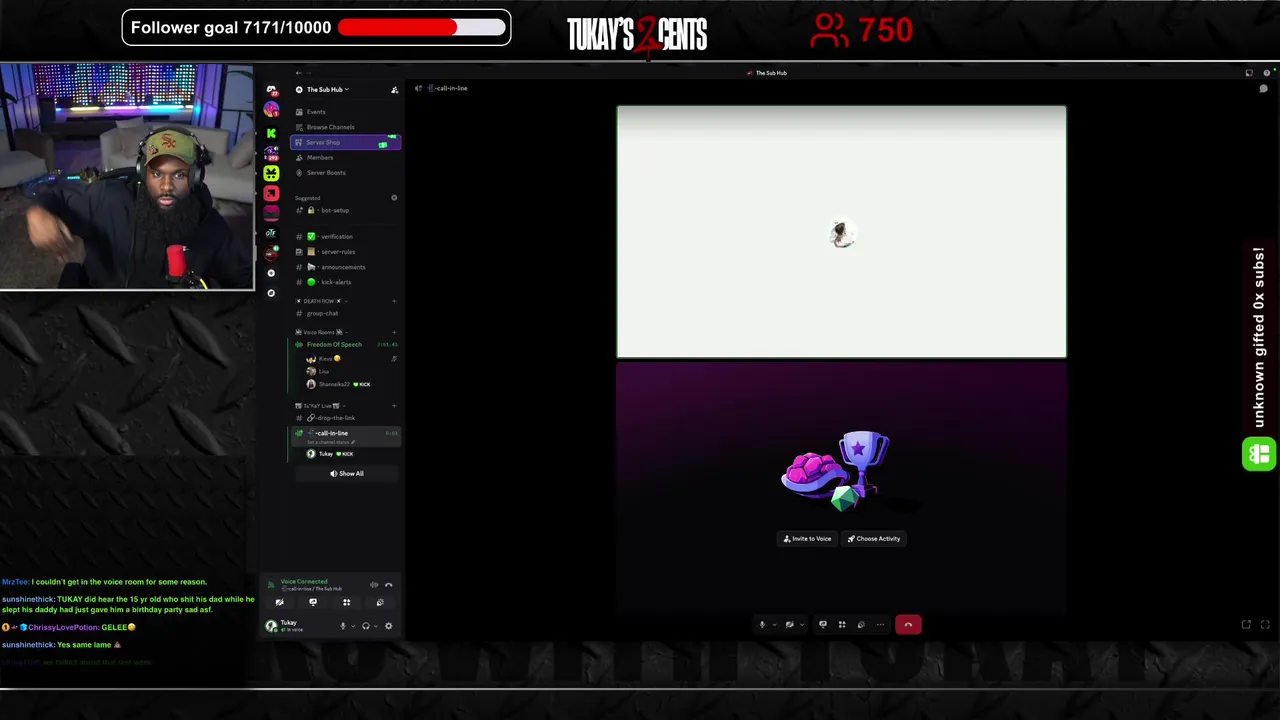Open camera options arrow in the call bar
The height and width of the screenshot is (720, 1280).
click(x=802, y=625)
